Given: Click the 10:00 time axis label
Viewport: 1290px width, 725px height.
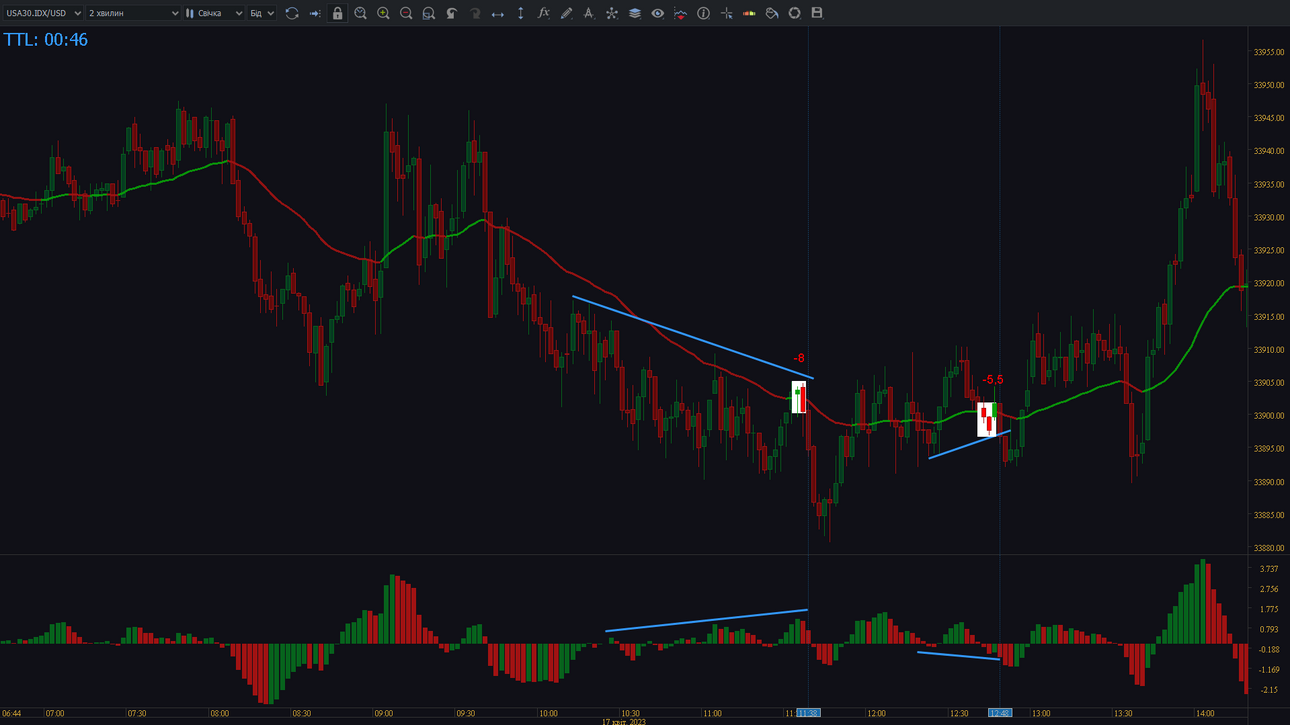Looking at the screenshot, I should (x=548, y=713).
